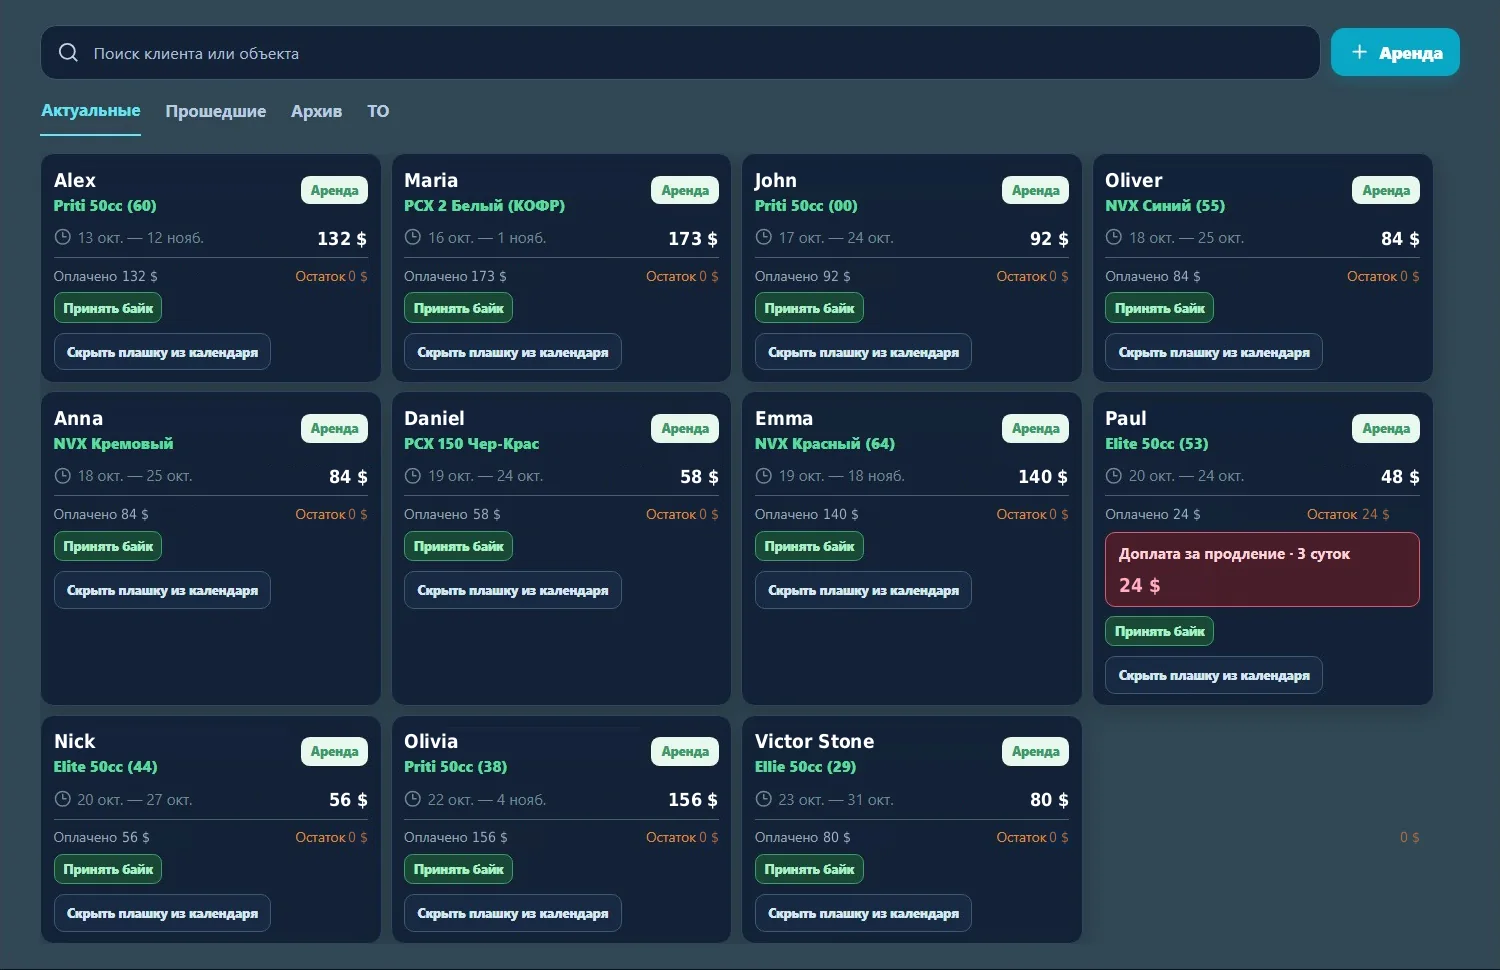Click the search magnifier icon

68,52
